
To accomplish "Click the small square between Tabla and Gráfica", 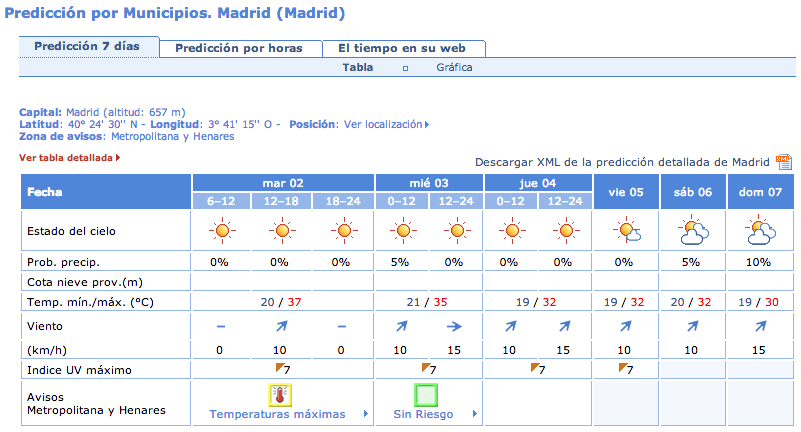I will [405, 68].
